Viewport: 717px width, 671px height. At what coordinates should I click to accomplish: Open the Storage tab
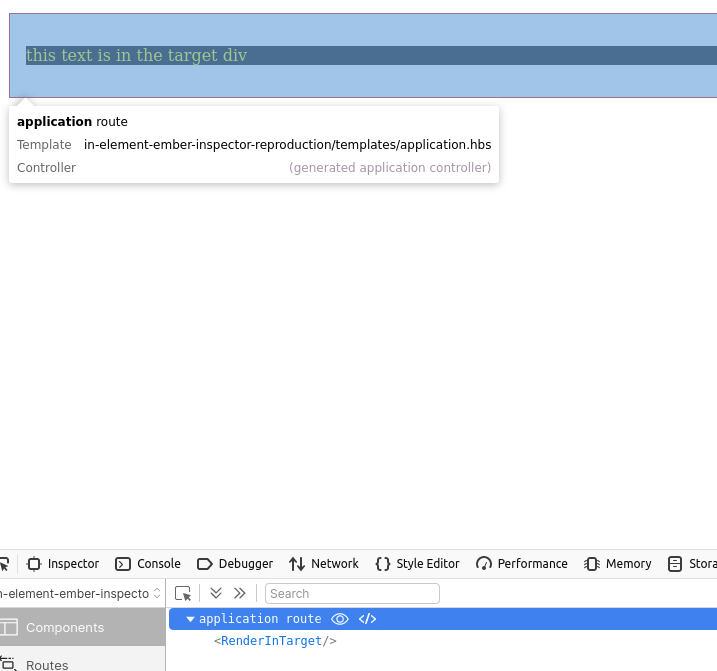[x=690, y=564]
